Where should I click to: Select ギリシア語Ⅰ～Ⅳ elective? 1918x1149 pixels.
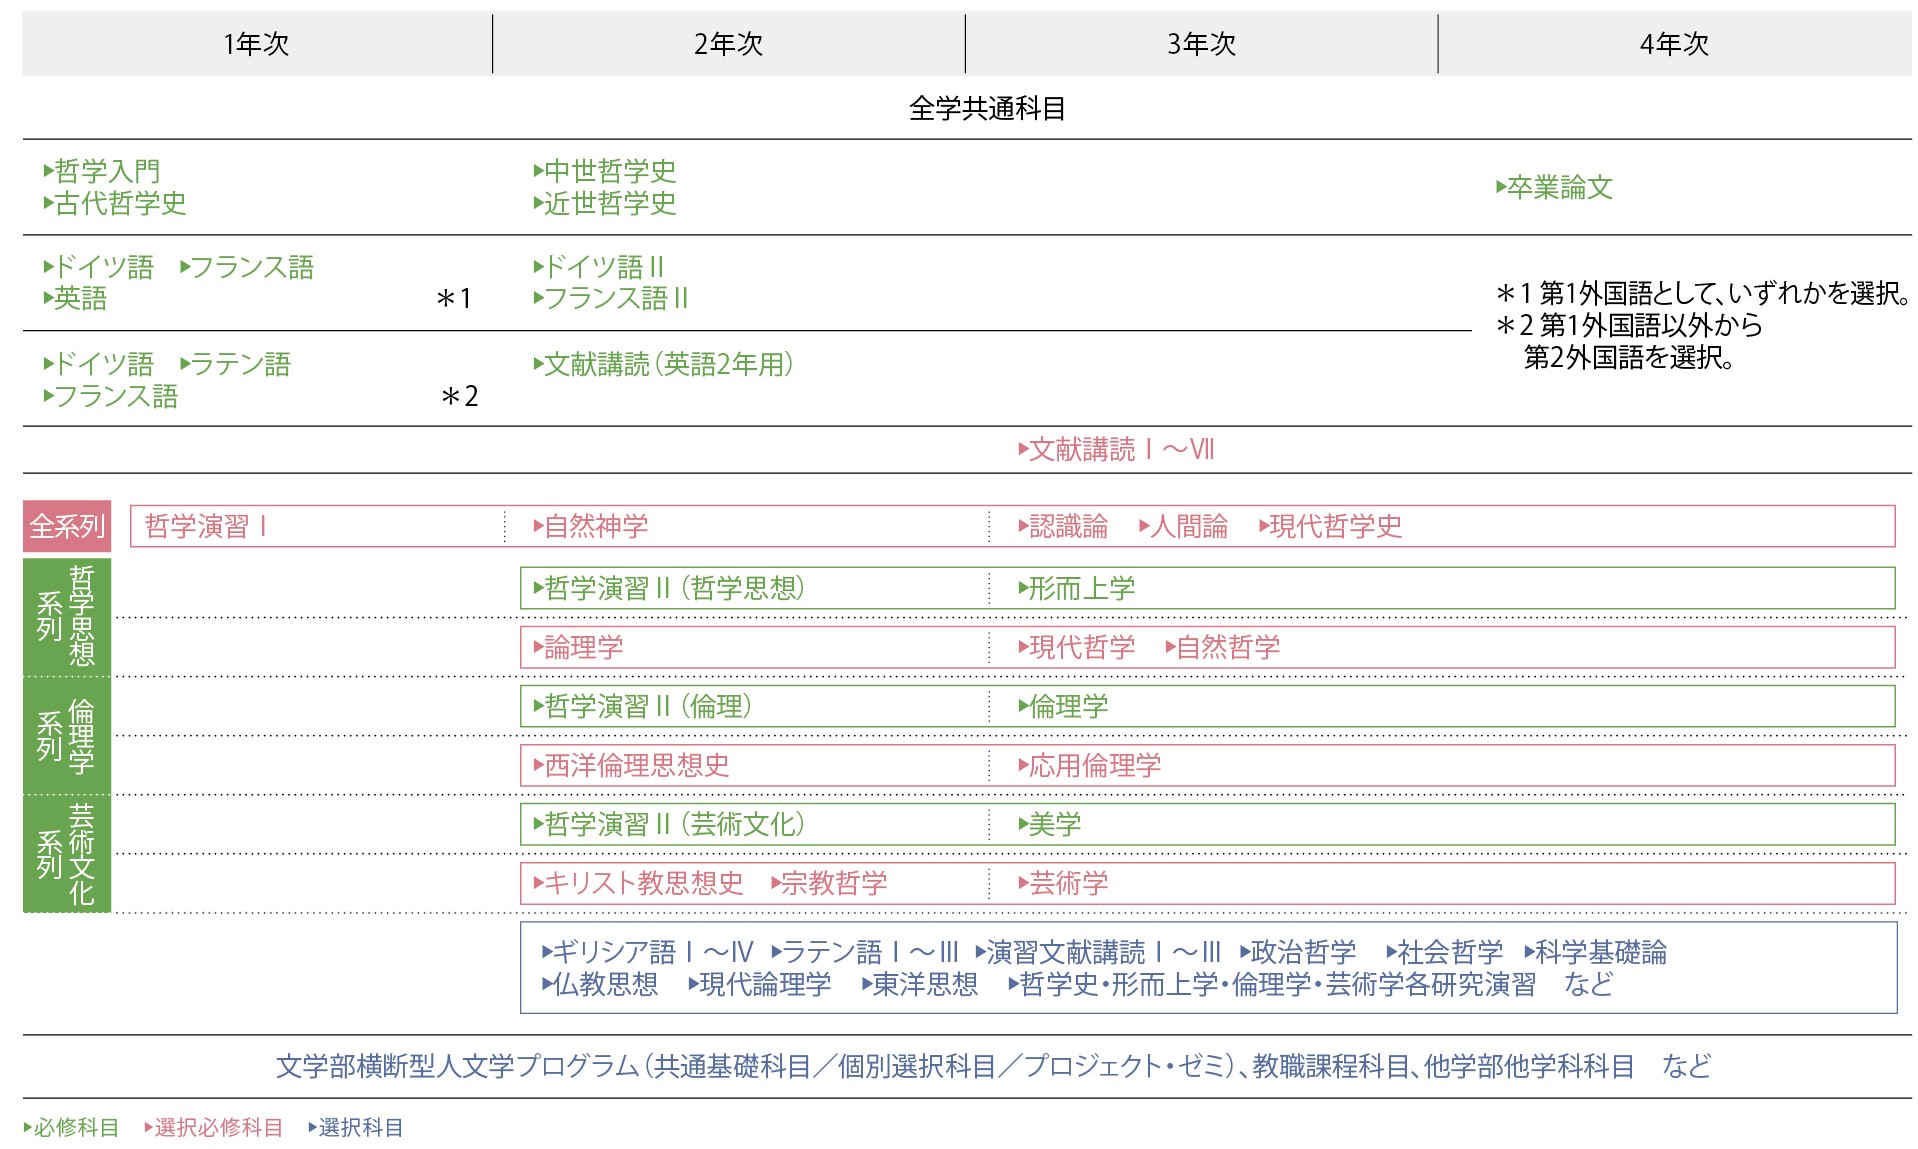[648, 952]
